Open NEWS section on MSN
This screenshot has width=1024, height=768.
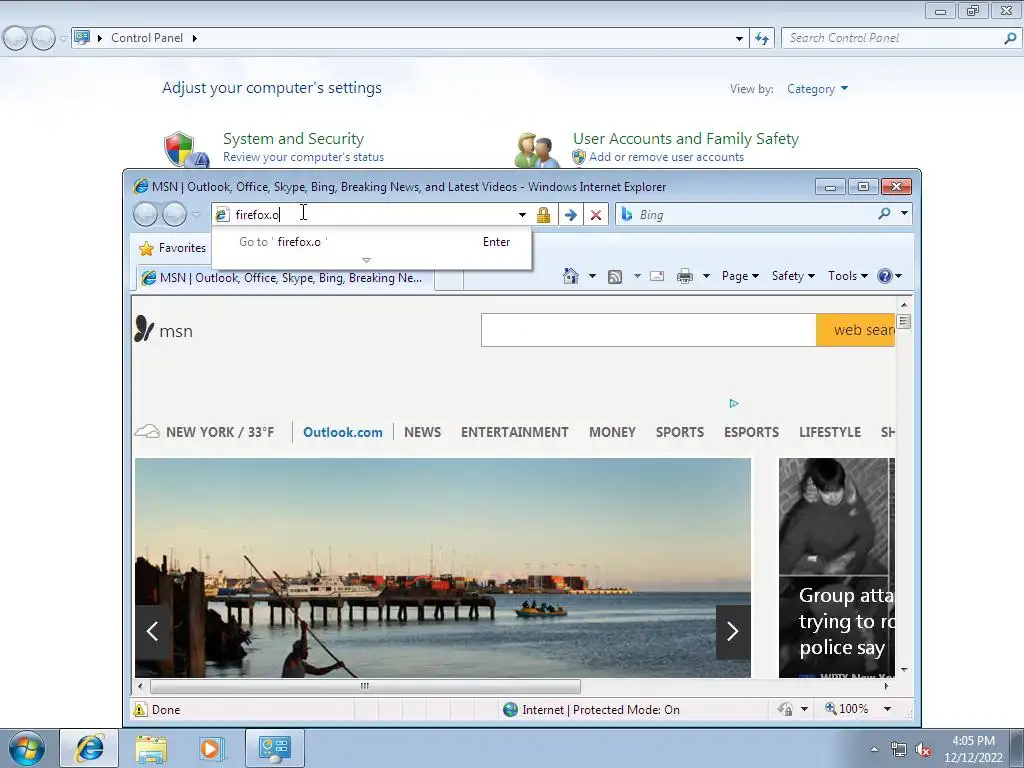coord(423,432)
